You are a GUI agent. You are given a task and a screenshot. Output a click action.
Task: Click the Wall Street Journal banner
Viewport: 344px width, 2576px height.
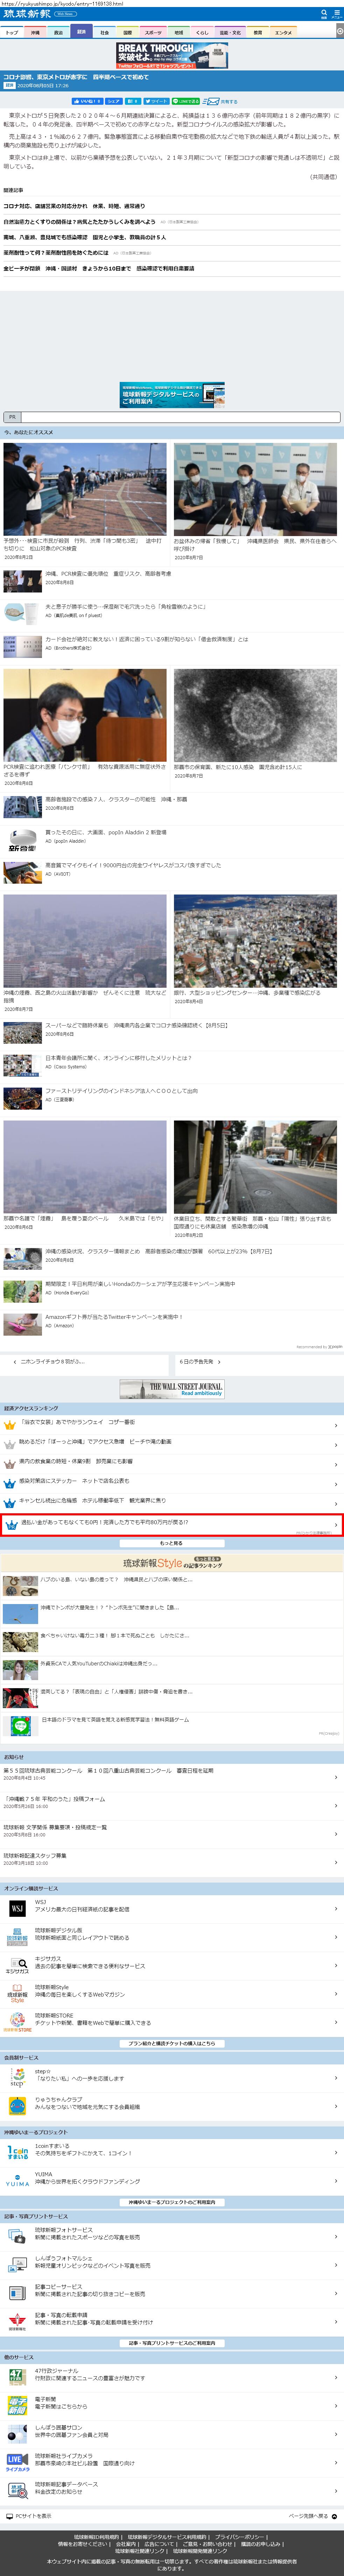point(172,1389)
